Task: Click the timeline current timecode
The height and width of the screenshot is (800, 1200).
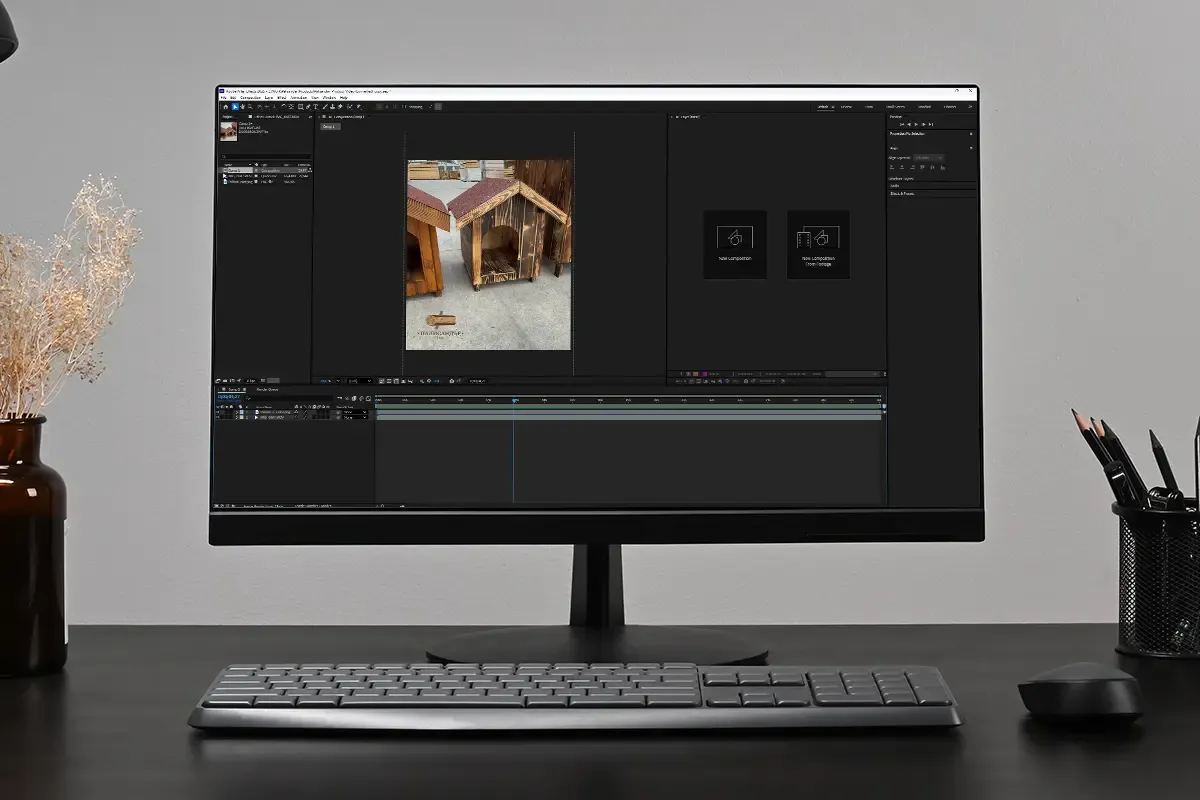Action: pos(229,396)
